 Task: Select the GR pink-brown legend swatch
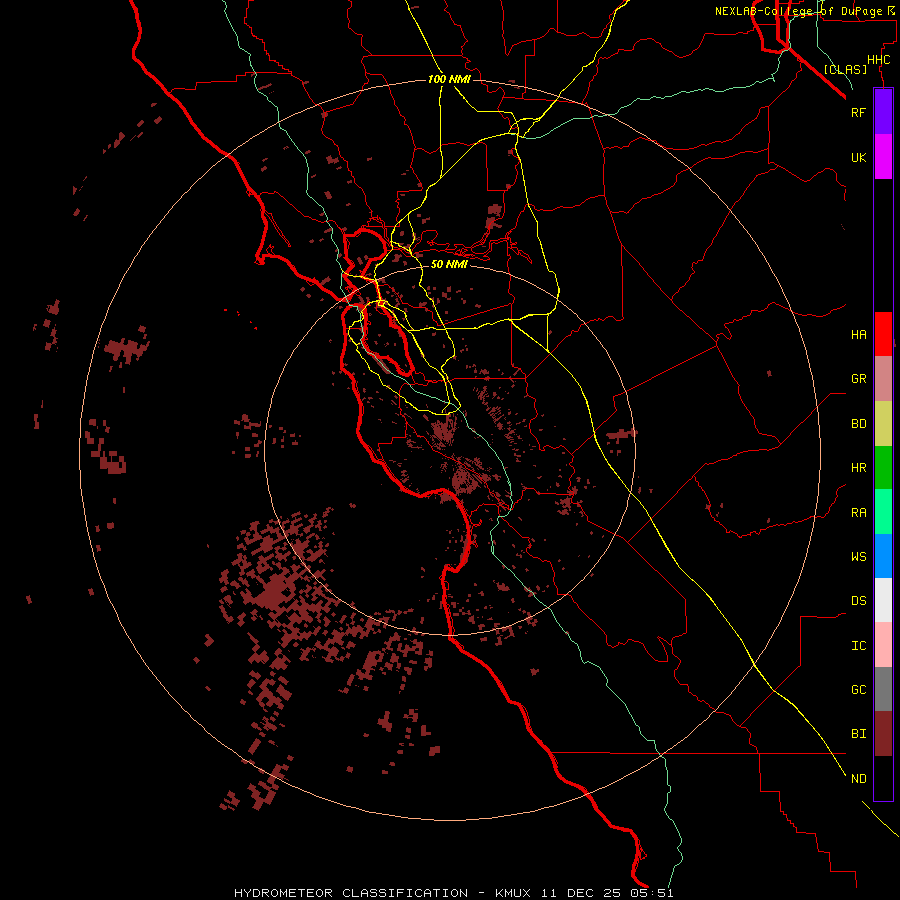tap(883, 379)
